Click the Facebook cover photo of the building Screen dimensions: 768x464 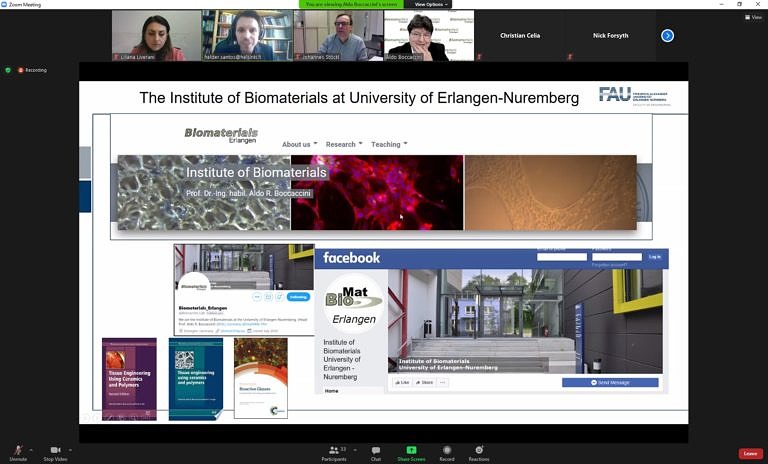525,321
